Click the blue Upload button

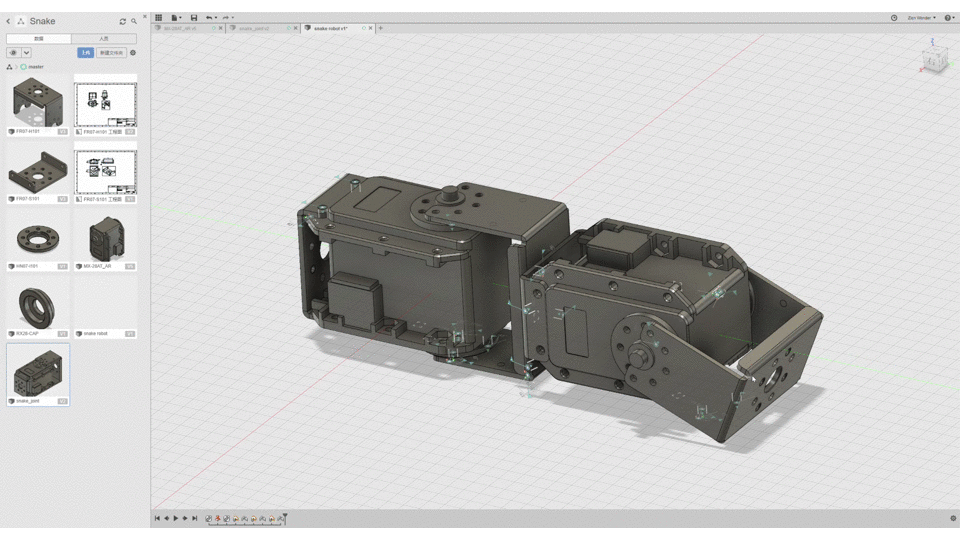coord(86,53)
